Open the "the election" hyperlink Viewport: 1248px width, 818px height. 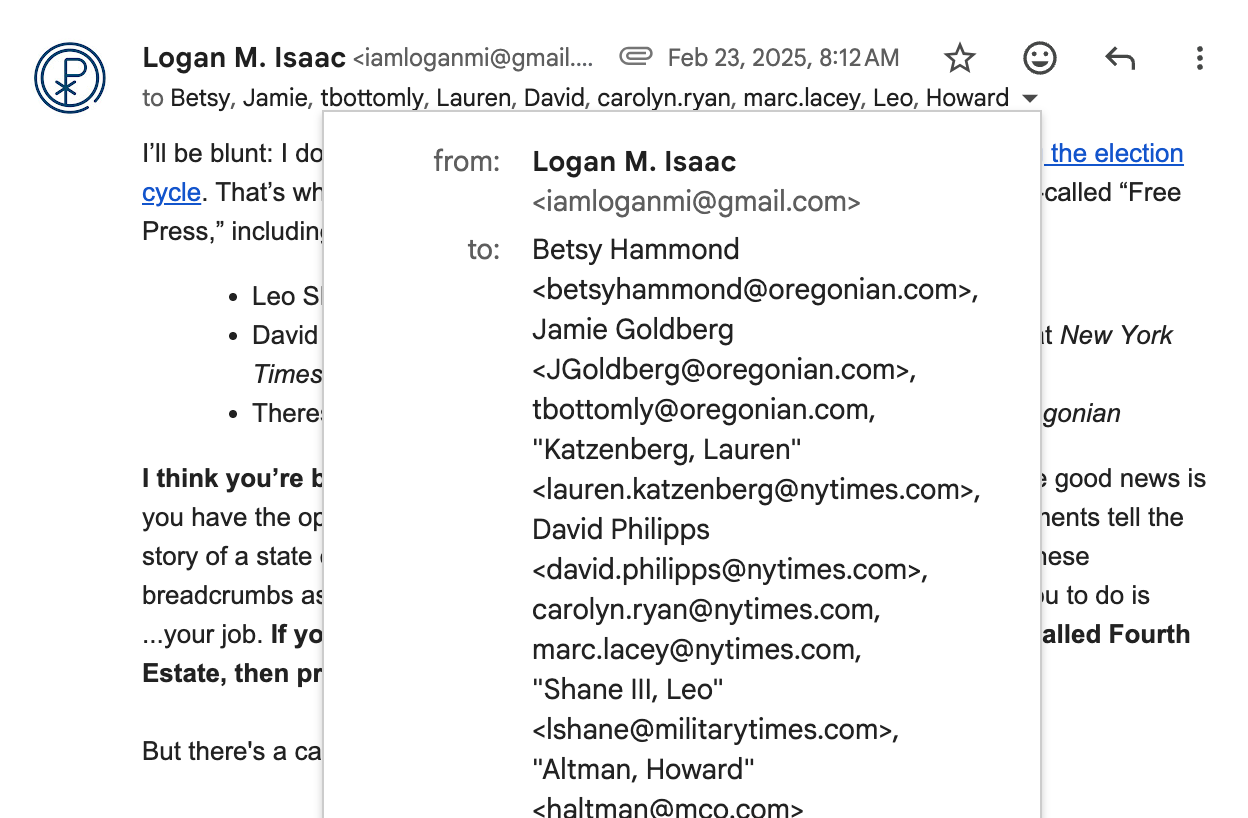pyautogui.click(x=1115, y=153)
